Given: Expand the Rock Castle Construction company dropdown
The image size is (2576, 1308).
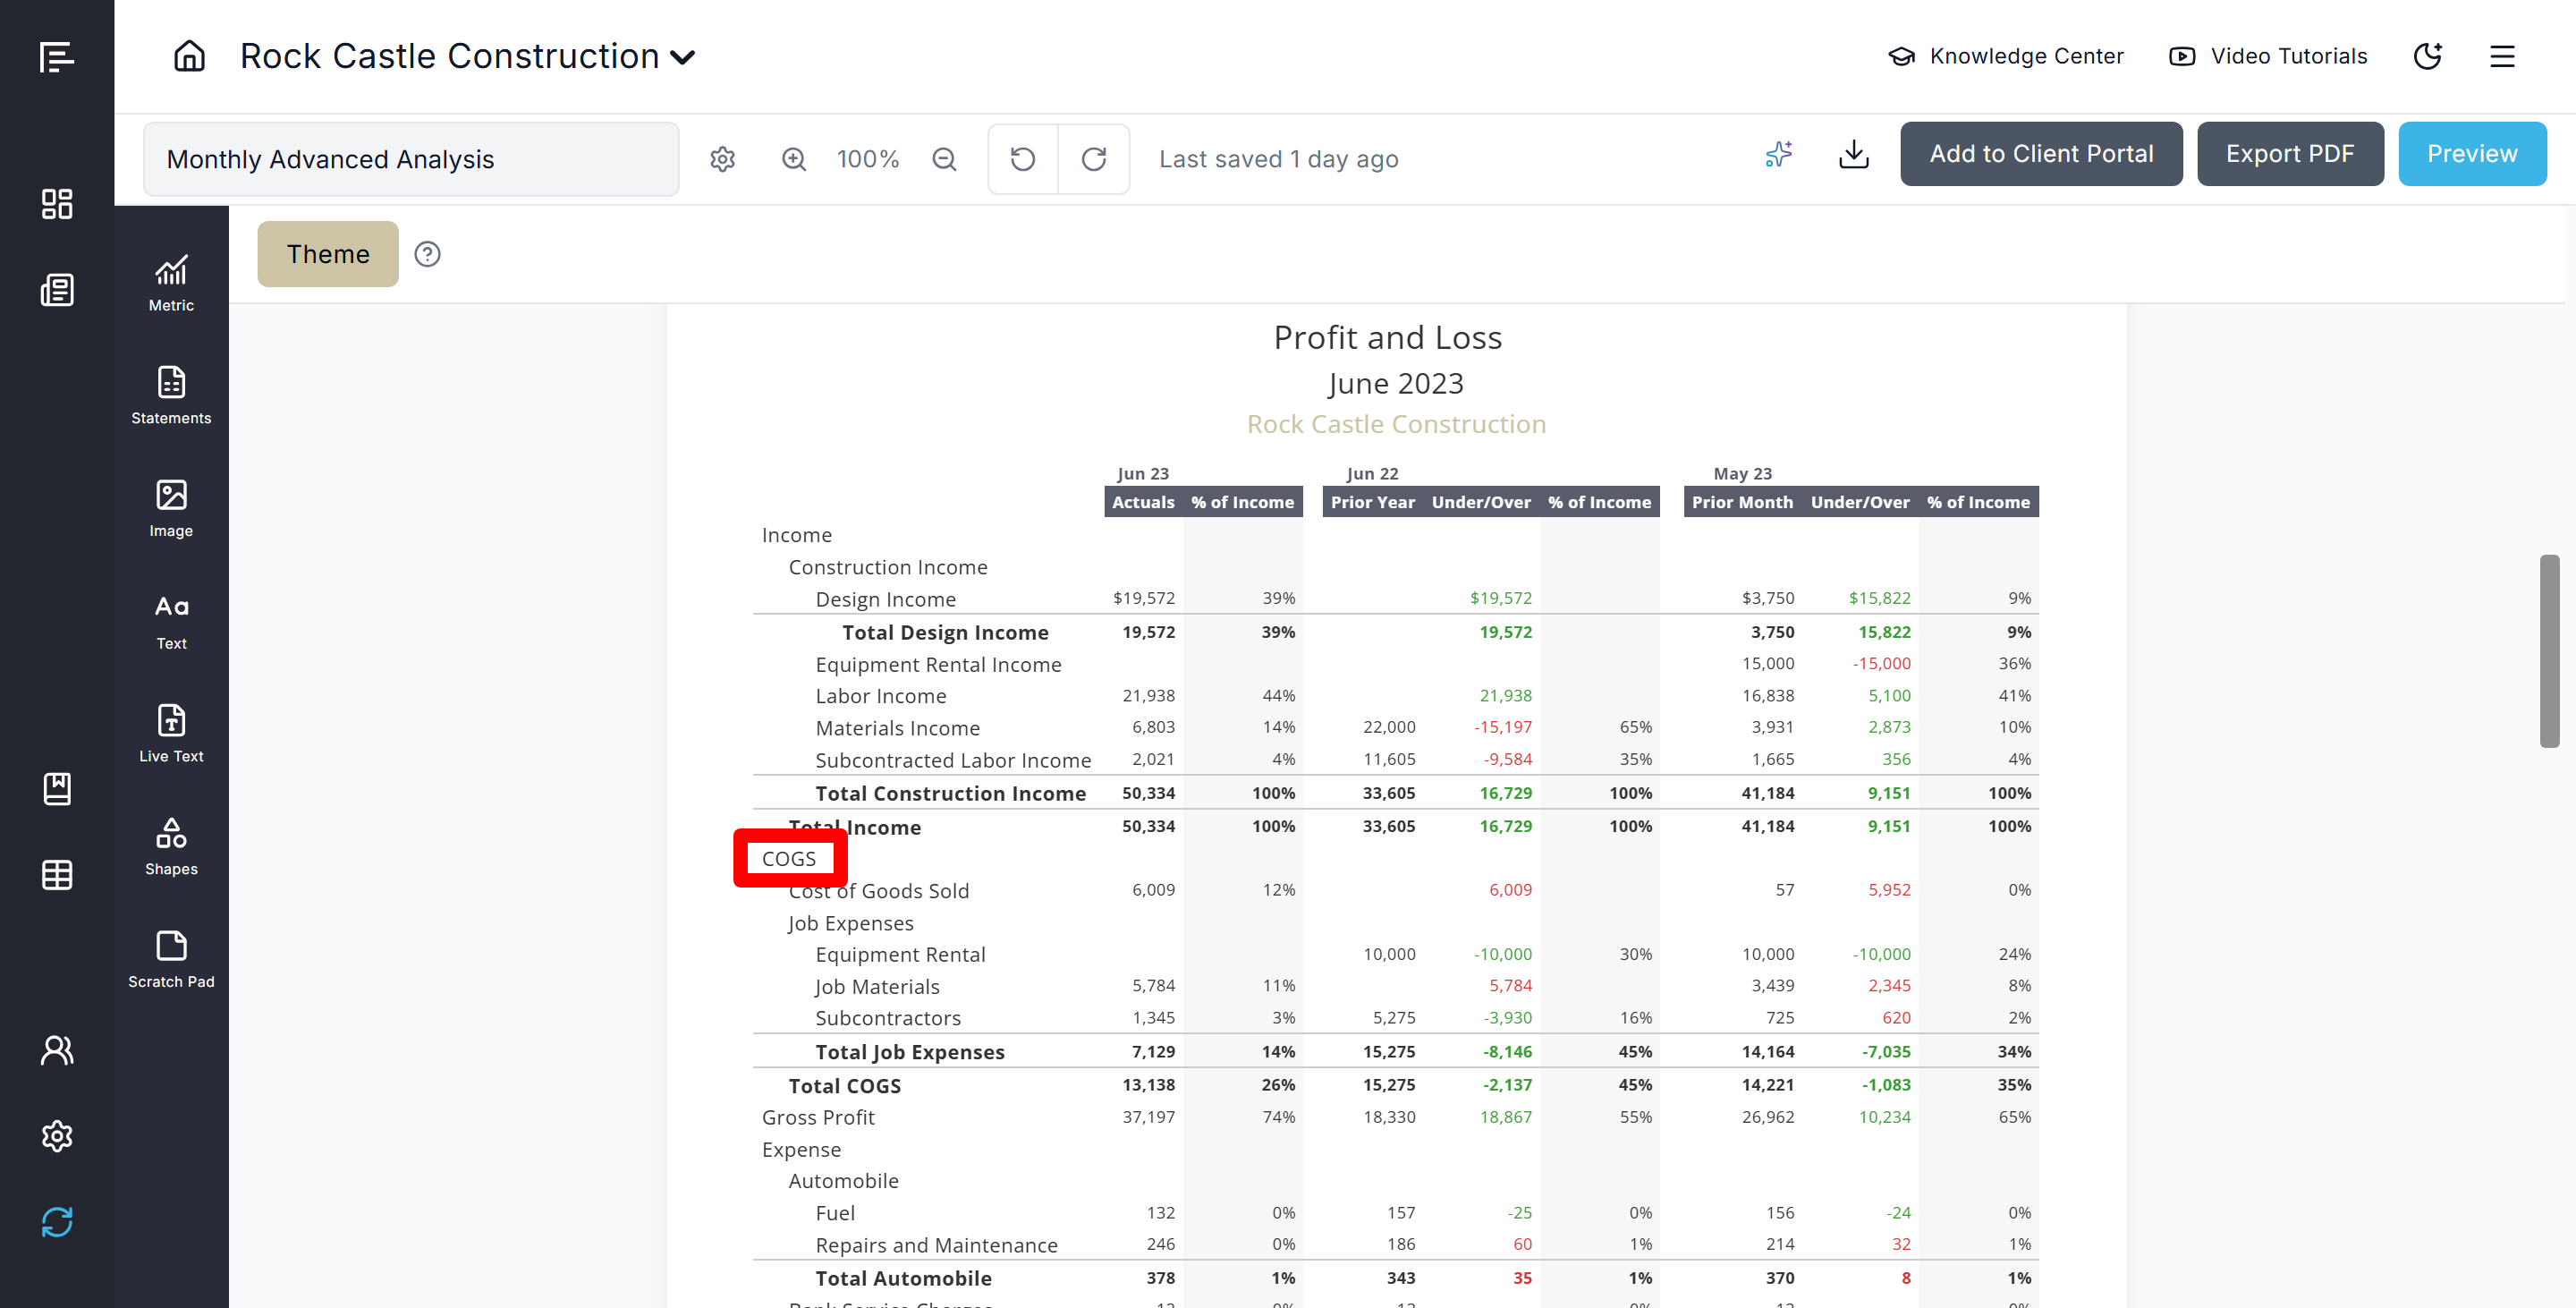Looking at the screenshot, I should click(x=683, y=57).
